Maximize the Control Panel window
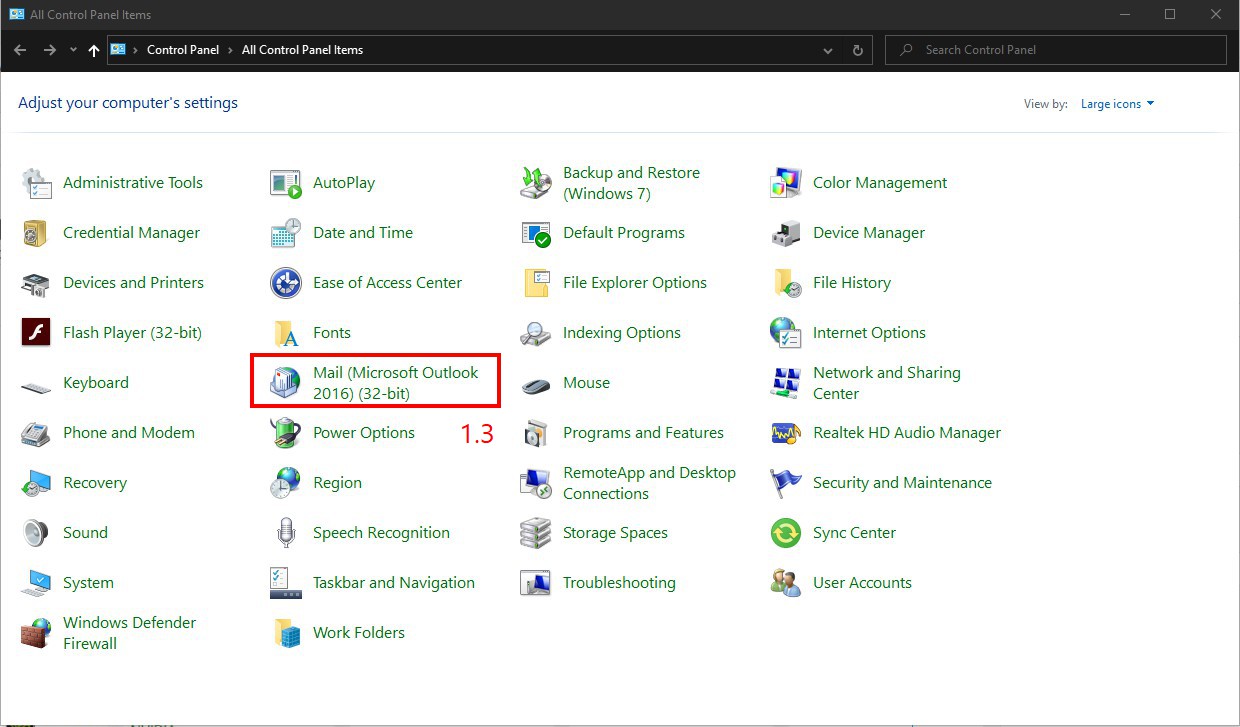 pos(1169,14)
